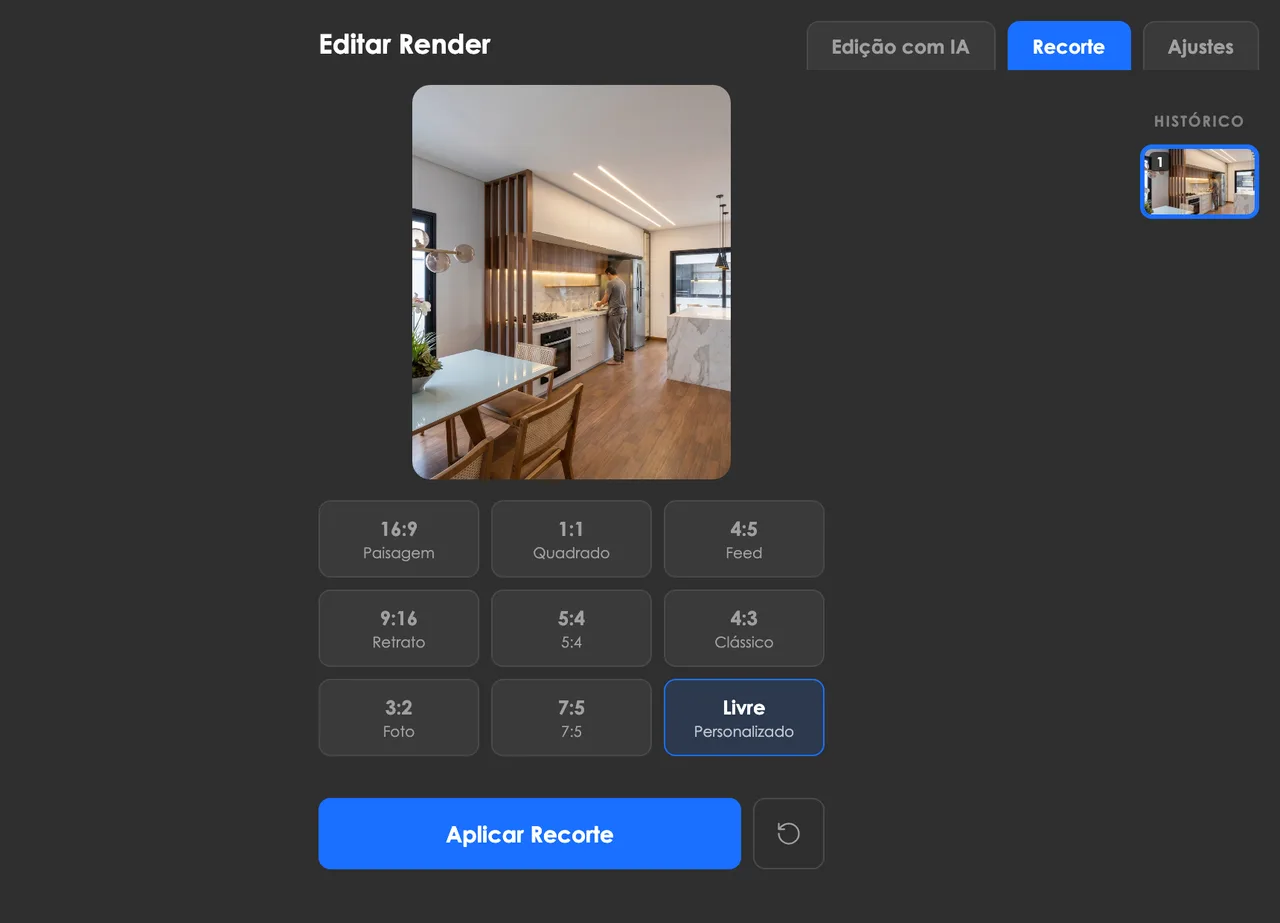Click the number 1 badge on history thumbnail
Image resolution: width=1280 pixels, height=923 pixels.
point(1158,162)
